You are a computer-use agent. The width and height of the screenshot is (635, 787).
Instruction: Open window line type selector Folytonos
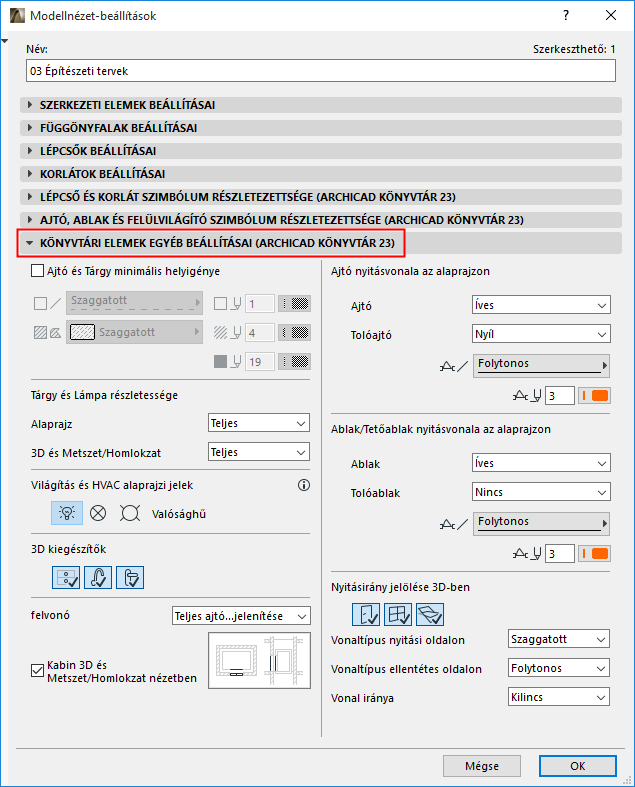pos(541,523)
